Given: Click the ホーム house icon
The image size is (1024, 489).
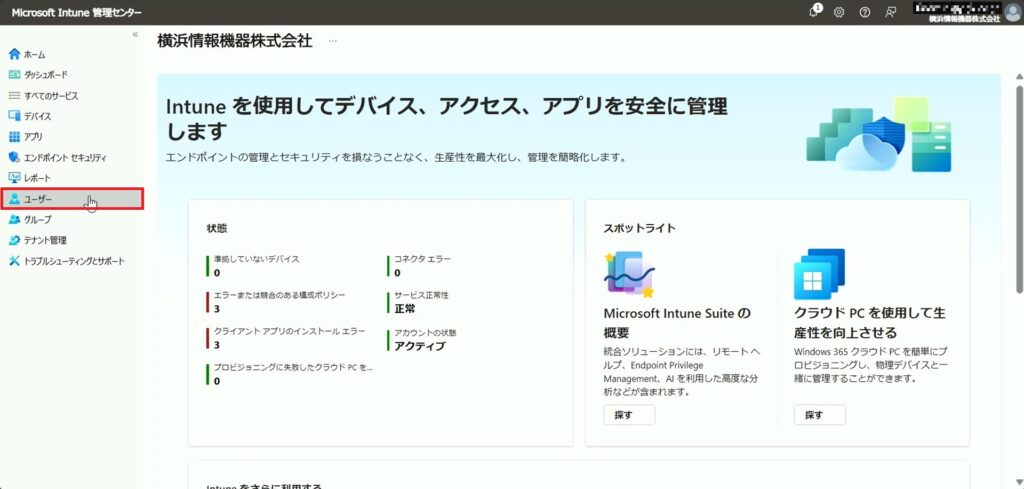Looking at the screenshot, I should 14,54.
